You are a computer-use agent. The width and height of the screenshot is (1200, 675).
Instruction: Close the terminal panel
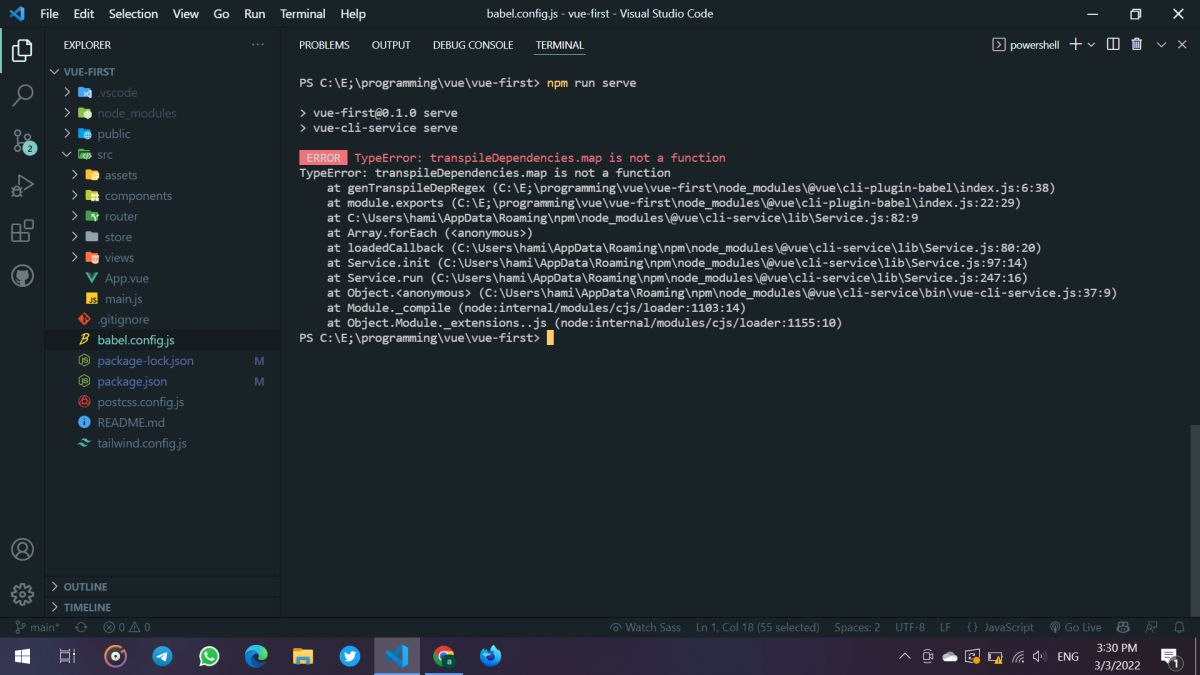pos(1182,45)
